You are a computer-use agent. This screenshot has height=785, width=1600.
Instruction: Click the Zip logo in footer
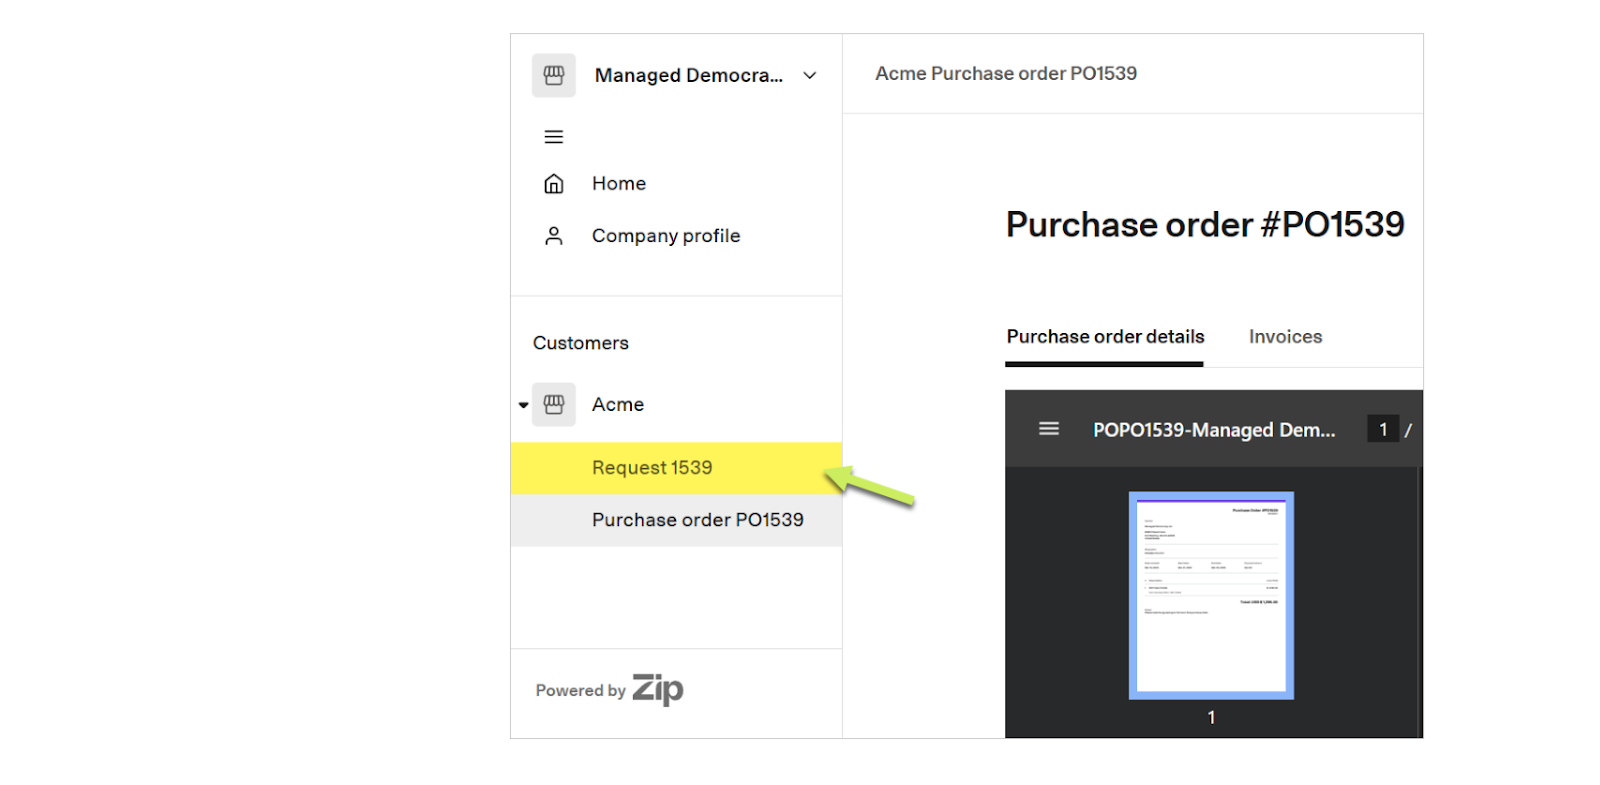pos(658,689)
